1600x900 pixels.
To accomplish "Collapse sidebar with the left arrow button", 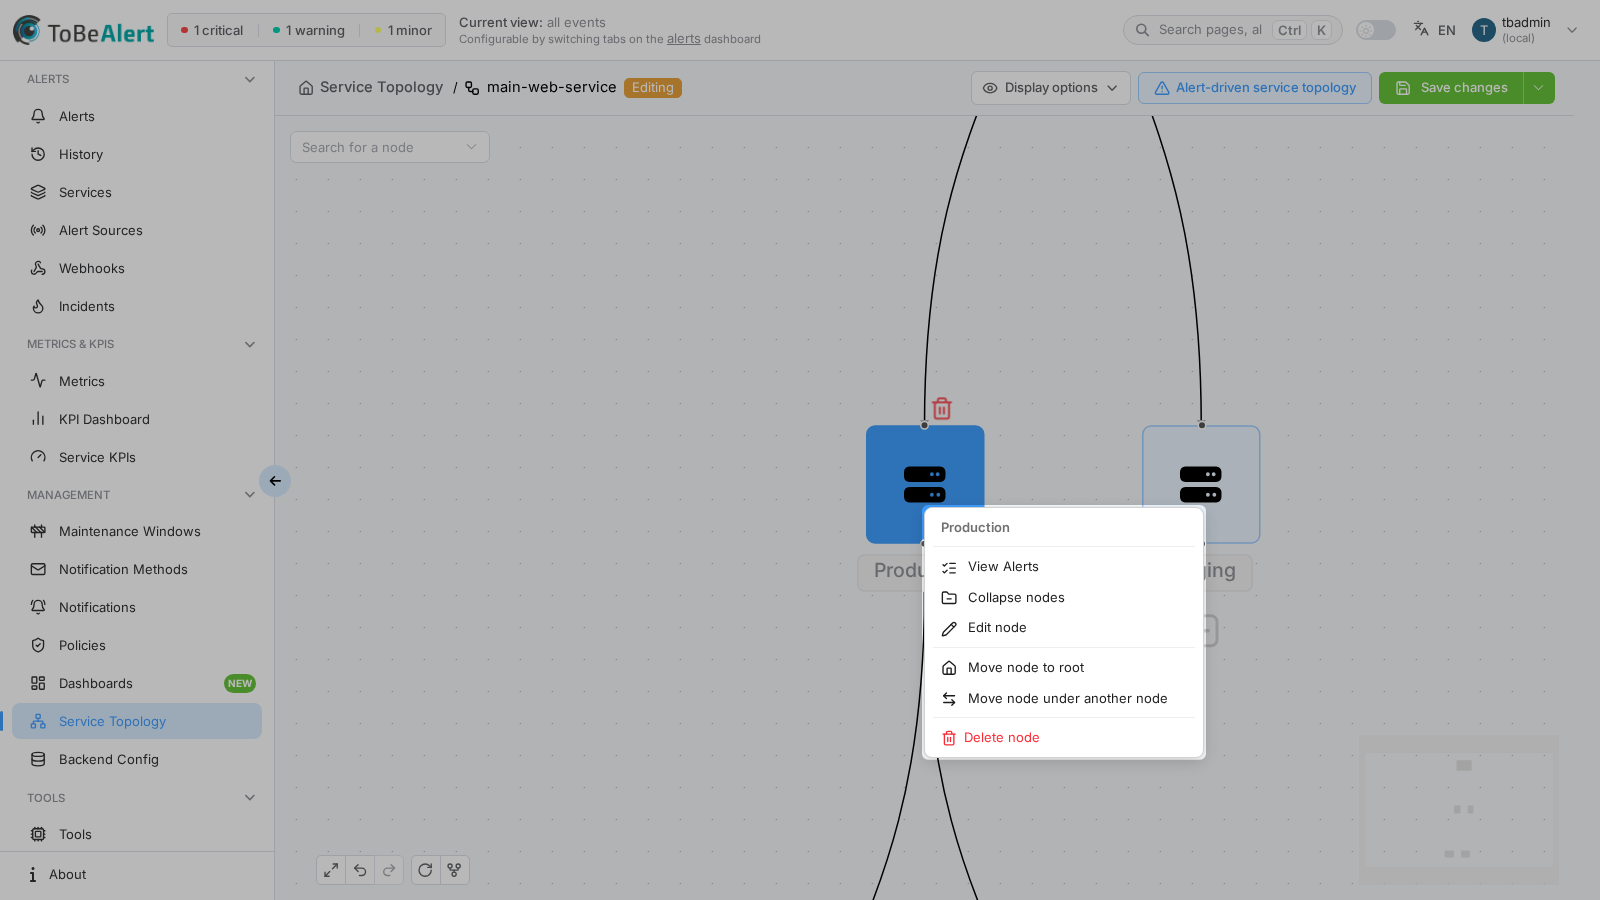I will point(275,481).
